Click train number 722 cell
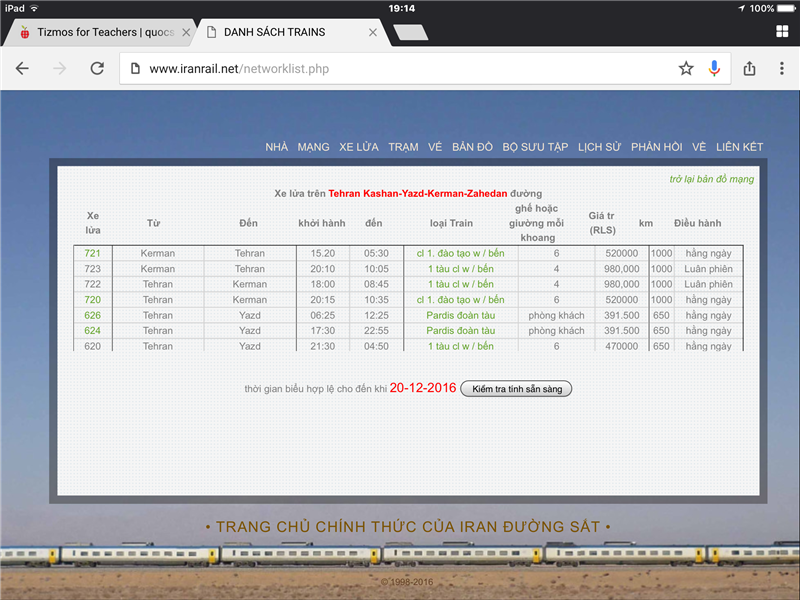800x600 pixels. click(x=92, y=284)
